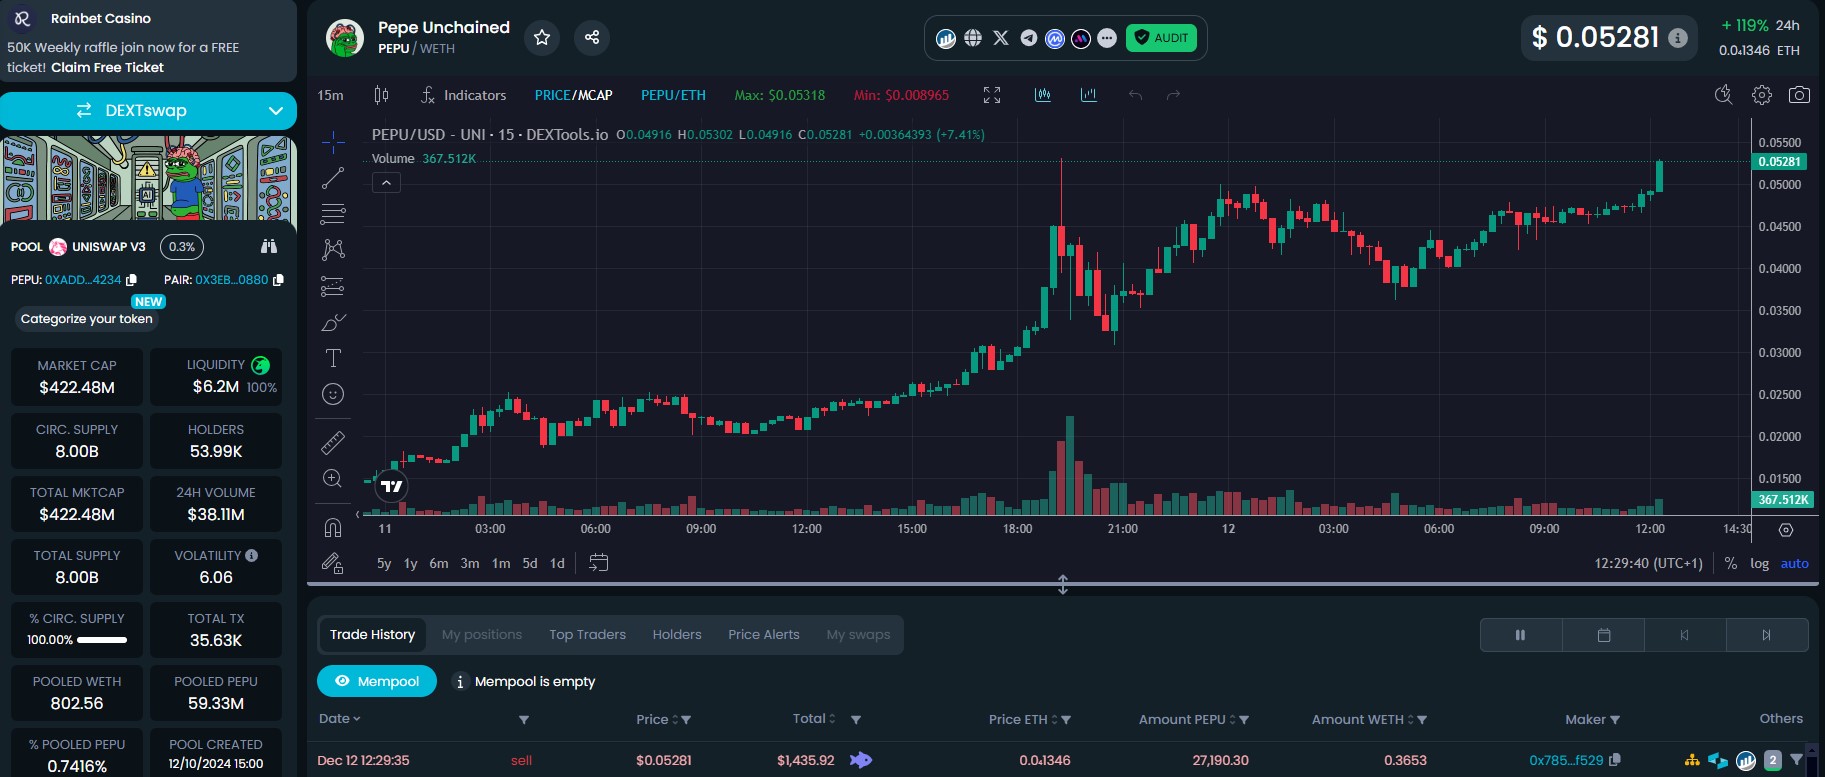Filter trades by Price column
This screenshot has width=1825, height=777.
[x=686, y=720]
